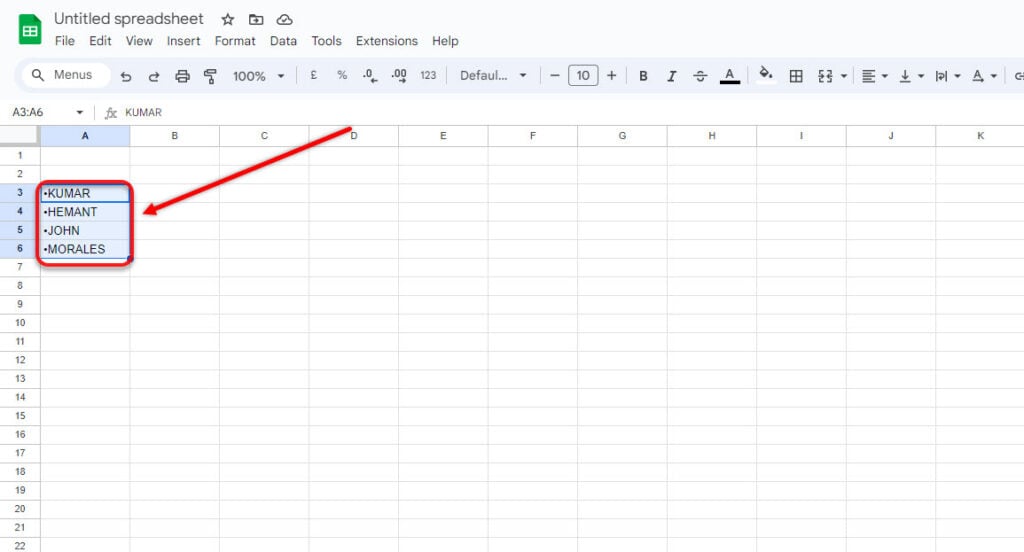The height and width of the screenshot is (552, 1024).
Task: Activate the Paint format tool
Action: (x=210, y=76)
